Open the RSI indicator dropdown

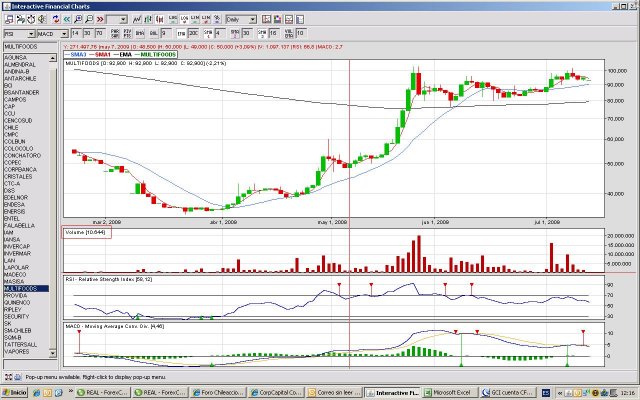pyautogui.click(x=19, y=34)
